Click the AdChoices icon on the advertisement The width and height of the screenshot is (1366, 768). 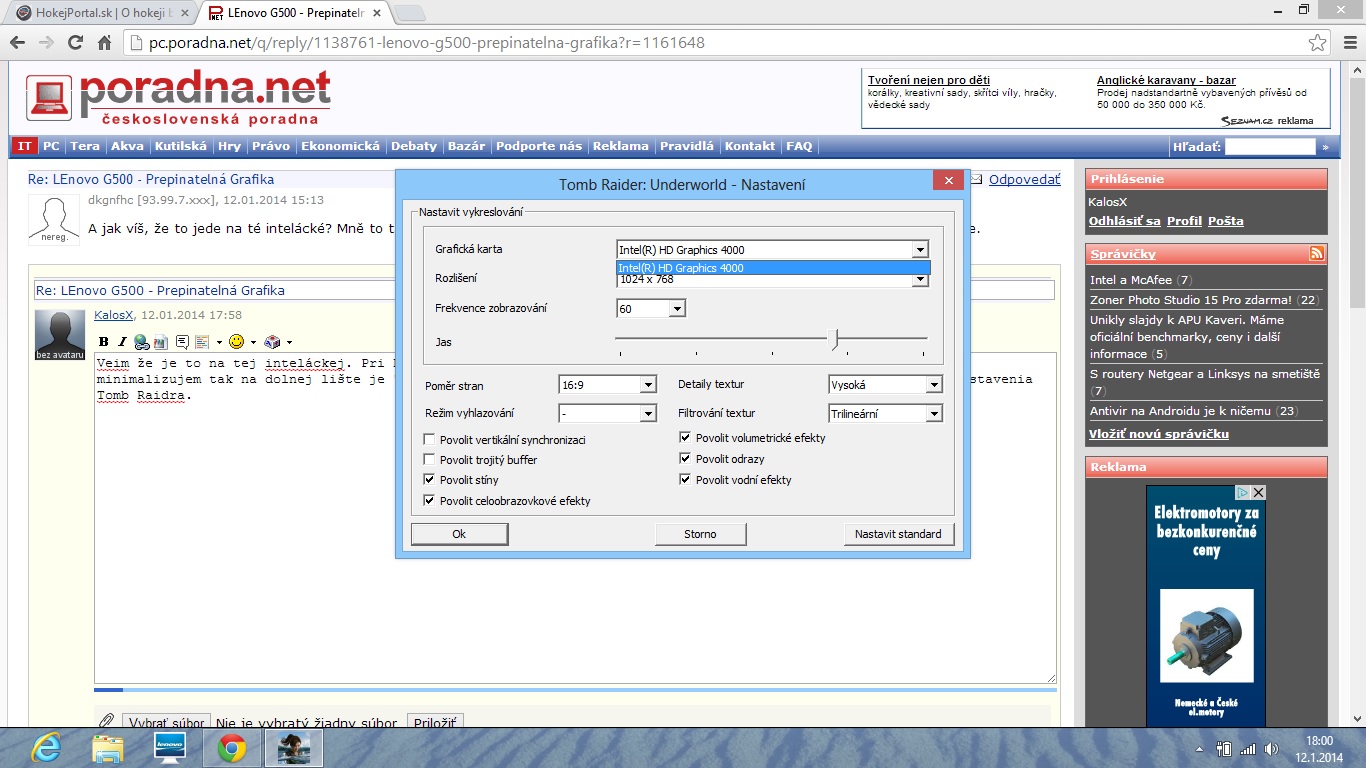(x=1242, y=492)
